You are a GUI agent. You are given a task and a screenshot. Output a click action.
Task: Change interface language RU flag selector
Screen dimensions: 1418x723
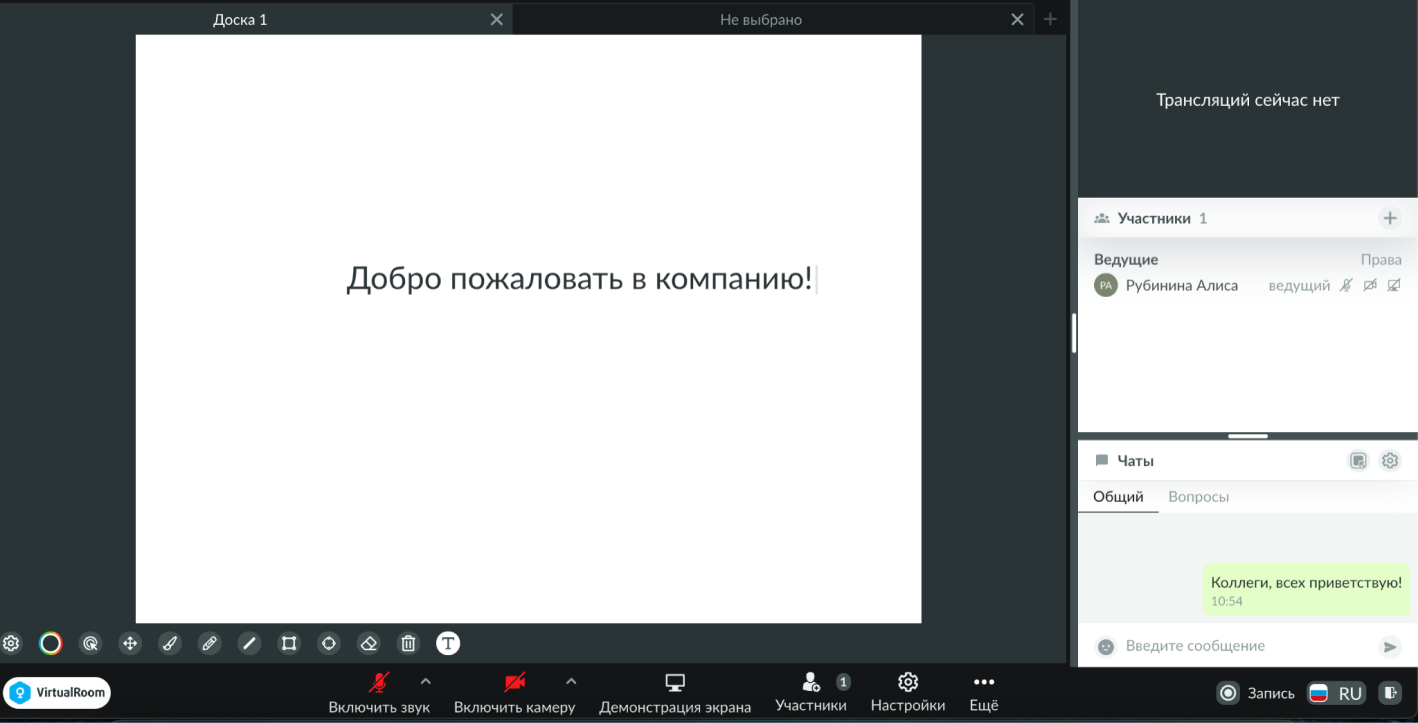pyautogui.click(x=1336, y=693)
